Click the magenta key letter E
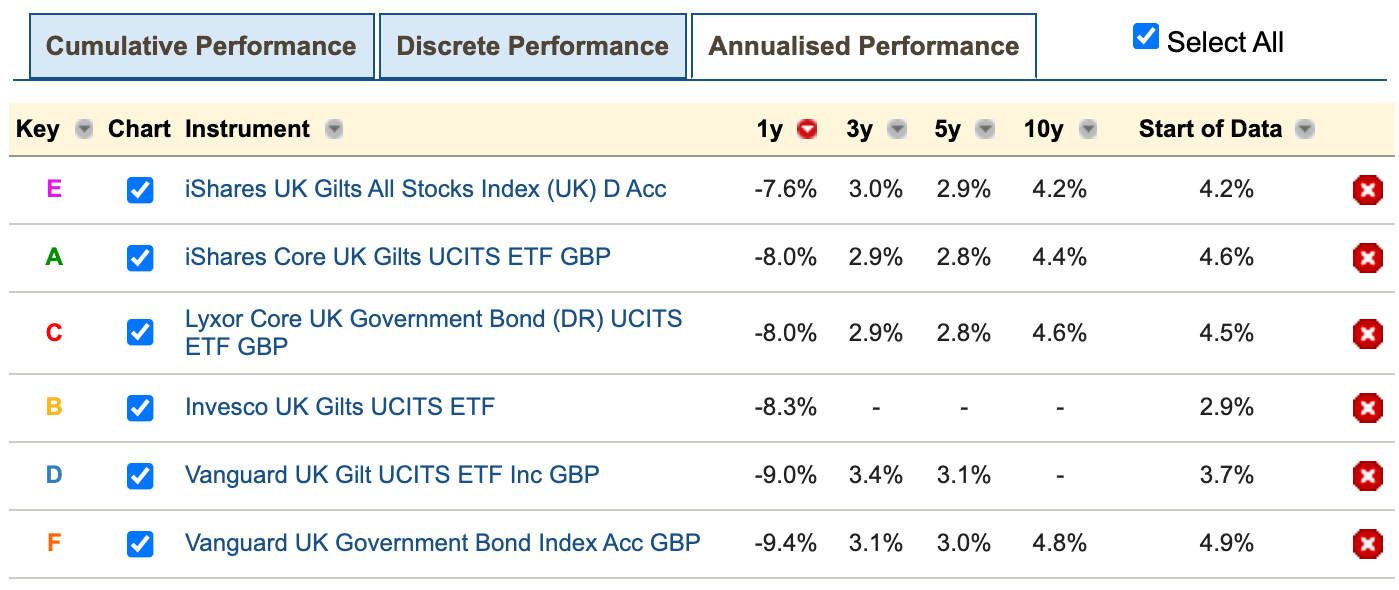 click(54, 190)
